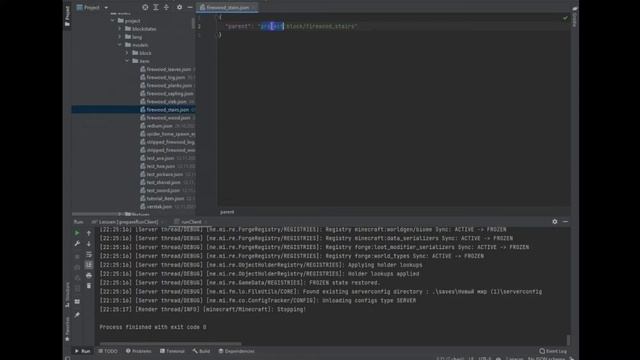
Task: Hide the Project tool window with minus icon
Action: 190,7
